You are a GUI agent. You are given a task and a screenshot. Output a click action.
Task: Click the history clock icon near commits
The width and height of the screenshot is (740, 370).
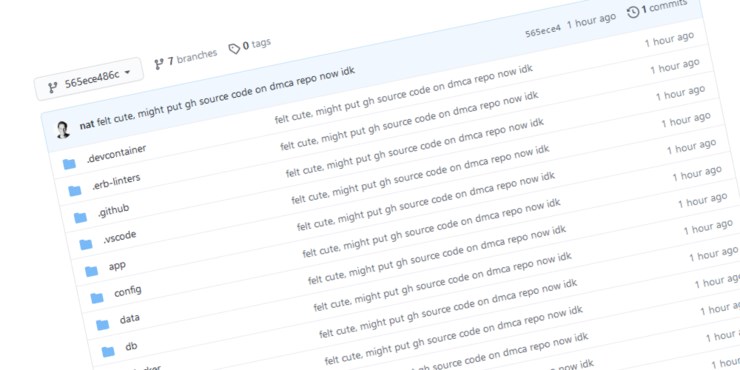[633, 12]
